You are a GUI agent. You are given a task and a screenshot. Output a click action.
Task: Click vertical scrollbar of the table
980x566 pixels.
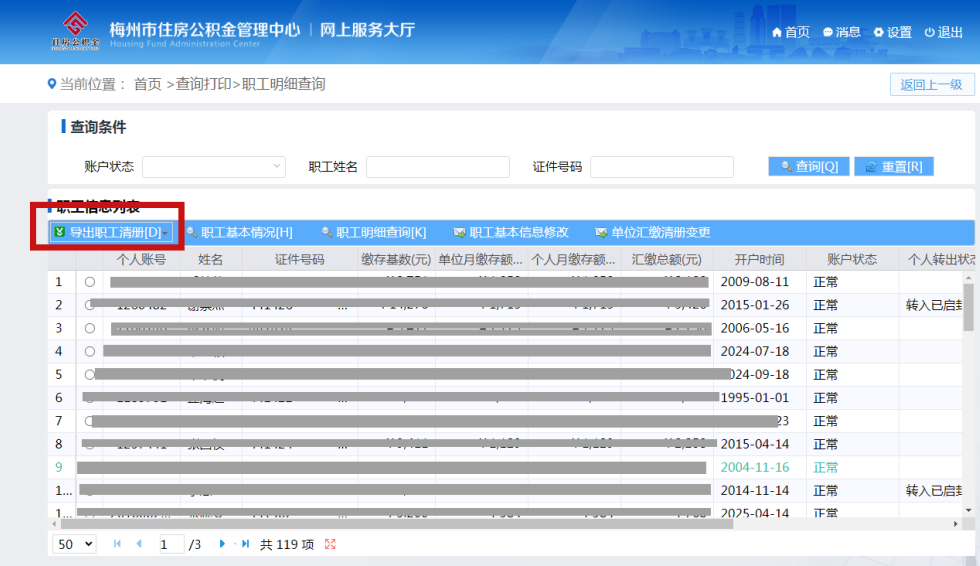[968, 306]
